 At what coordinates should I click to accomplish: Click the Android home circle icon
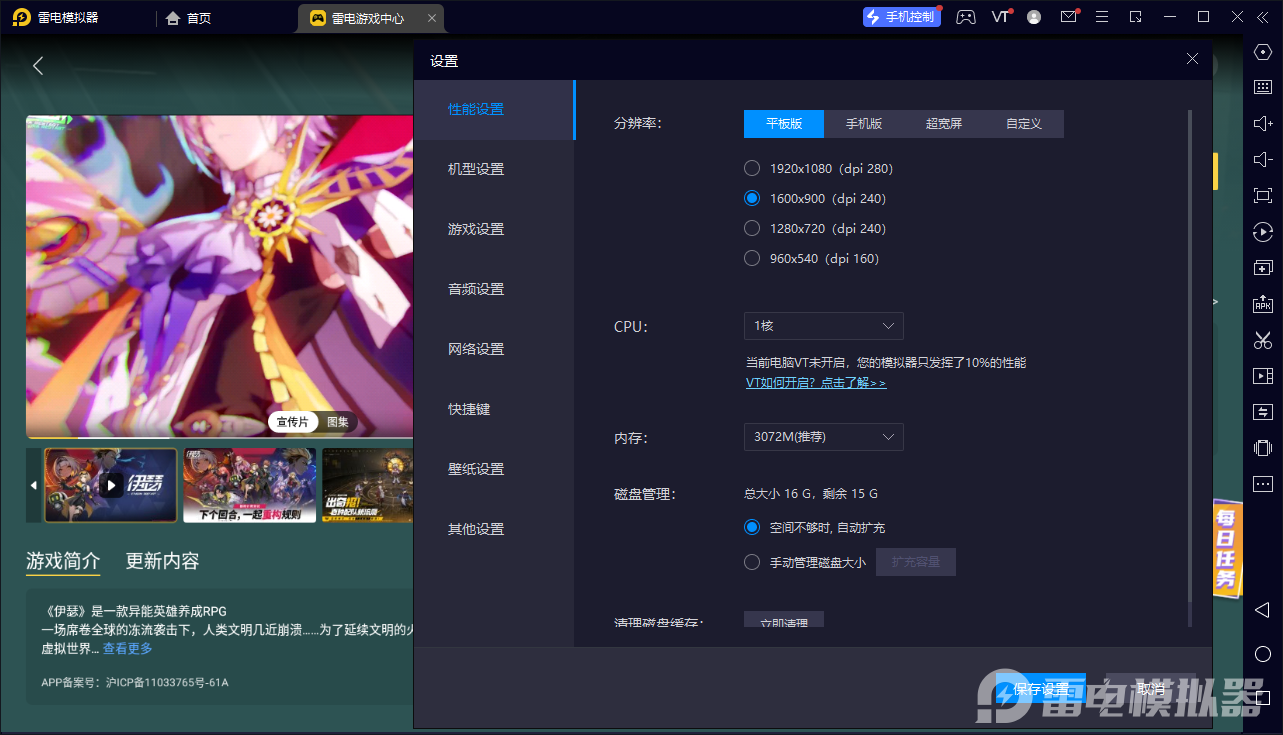[x=1263, y=654]
